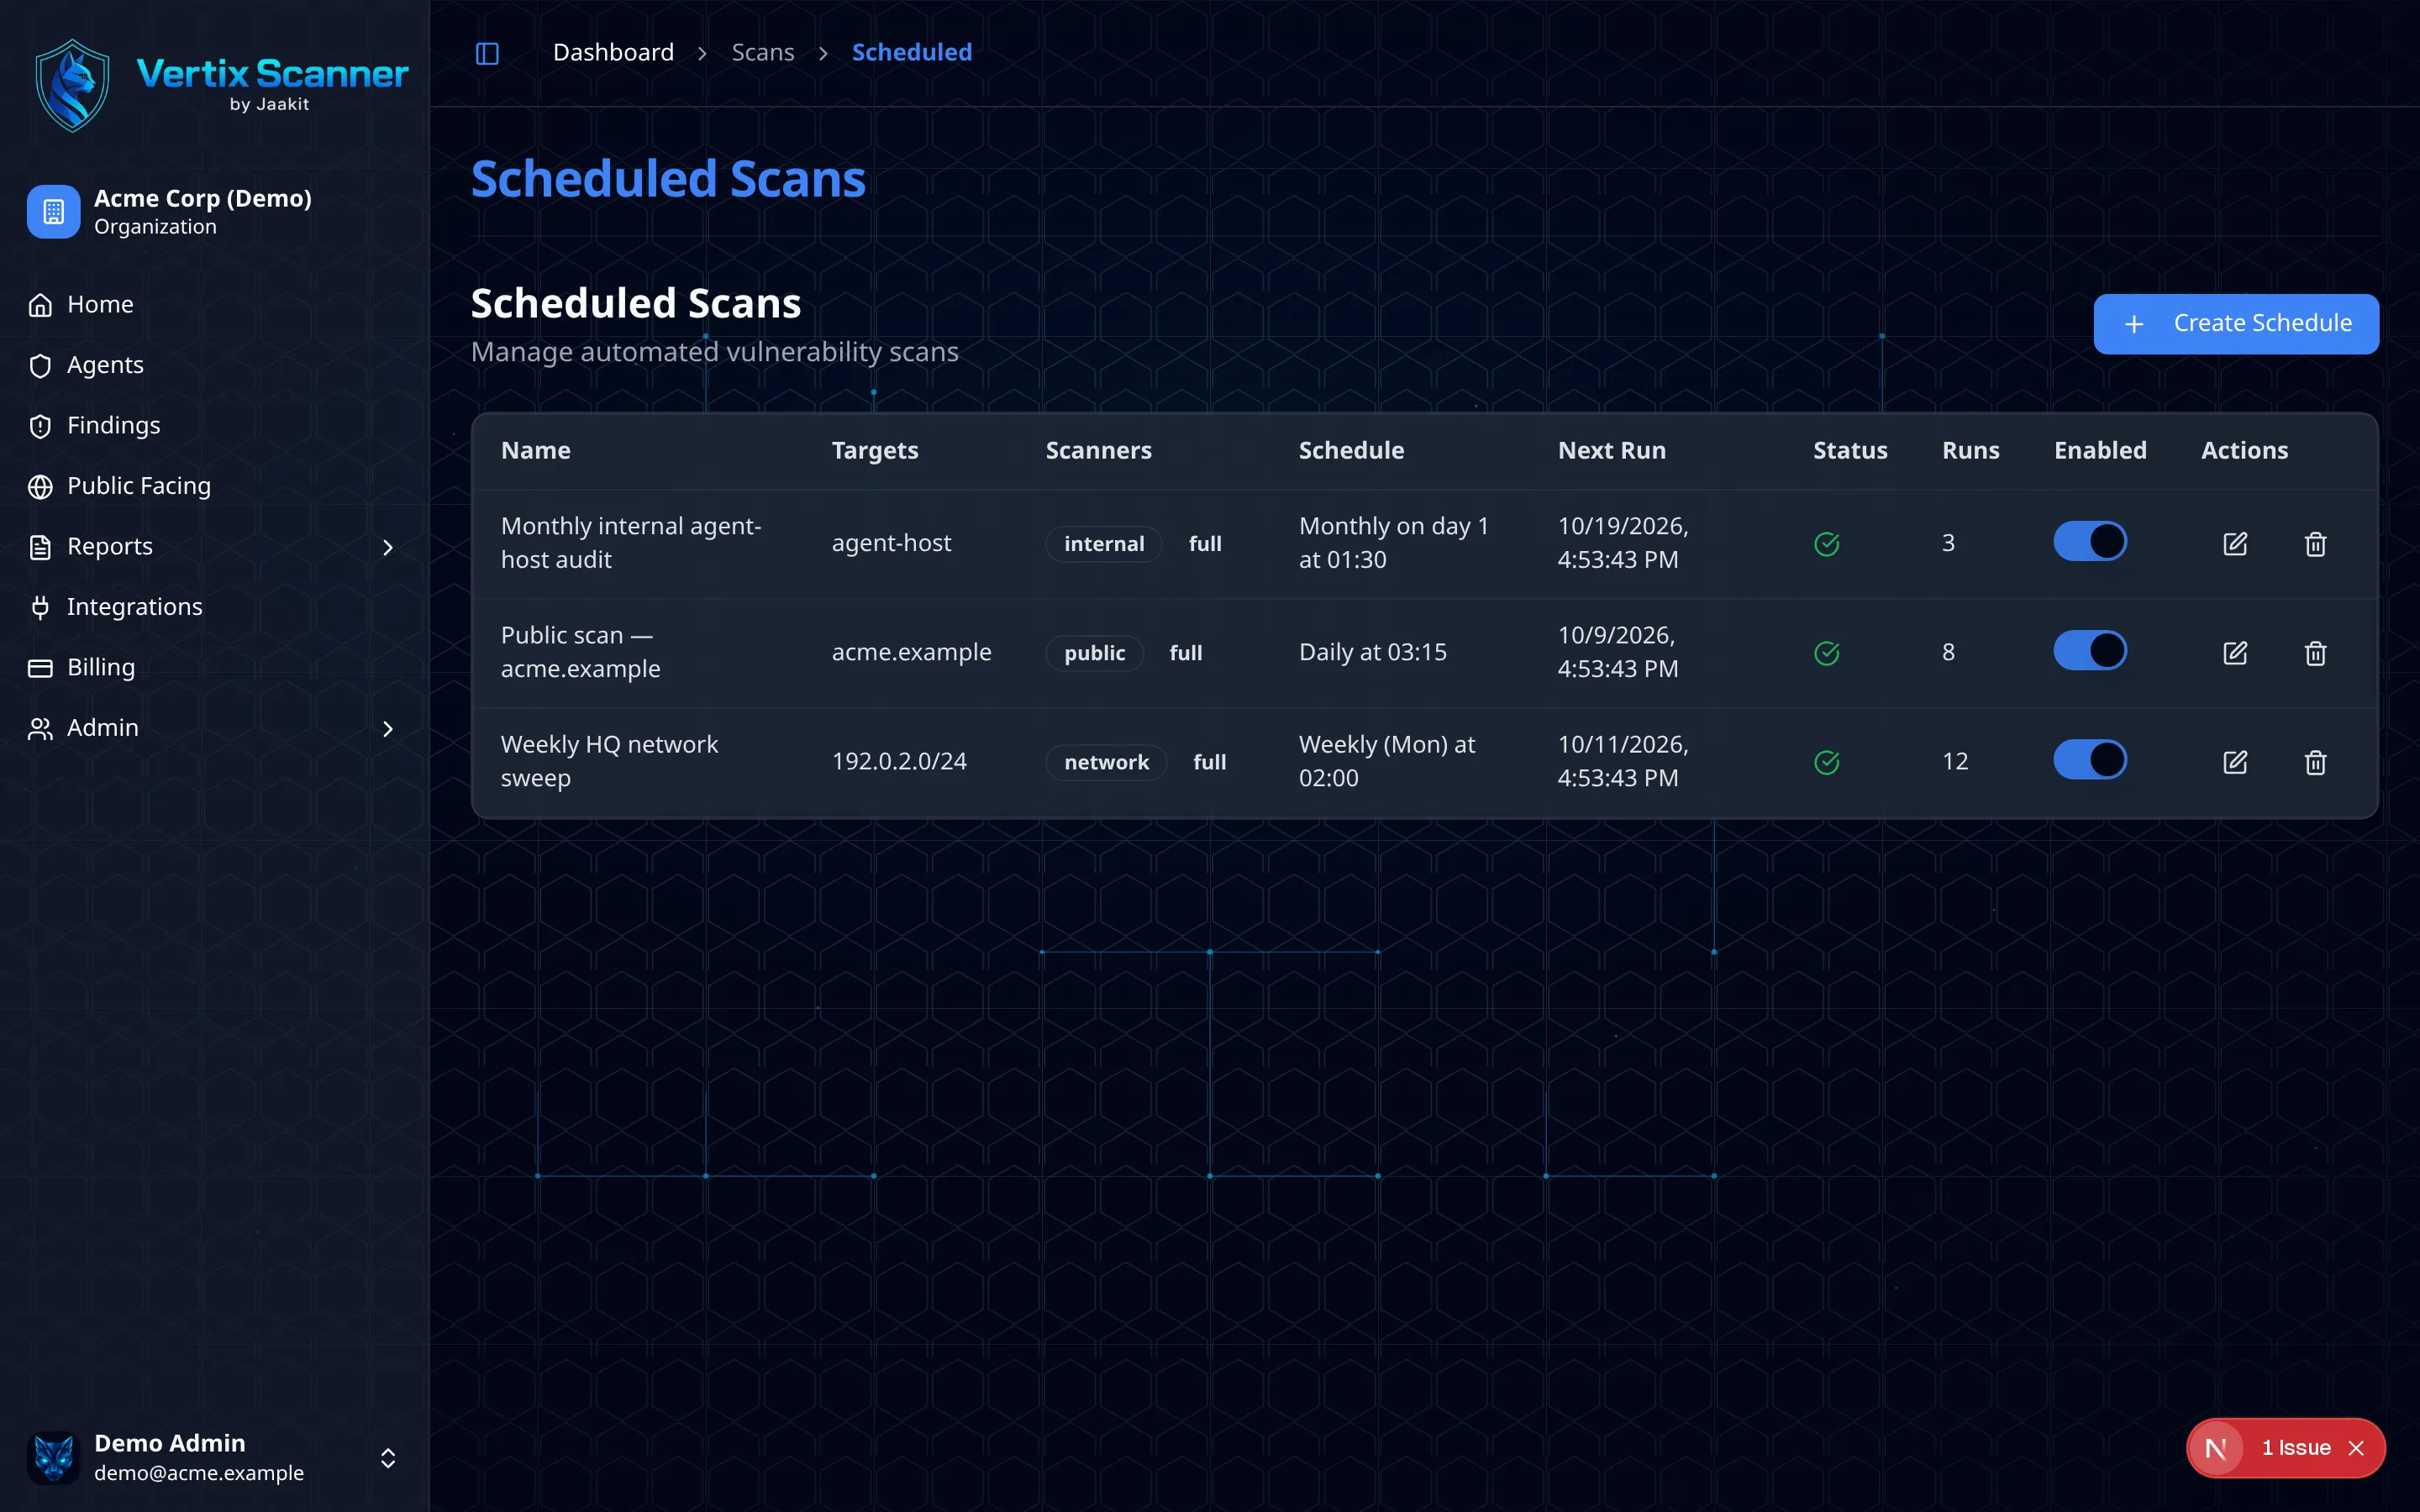Viewport: 2420px width, 1512px height.
Task: Click the Vertix Scanner lynx logo
Action: 72,86
